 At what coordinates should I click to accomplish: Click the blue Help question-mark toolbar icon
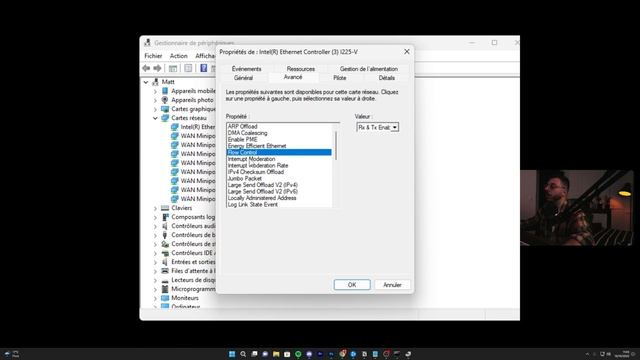click(x=203, y=68)
